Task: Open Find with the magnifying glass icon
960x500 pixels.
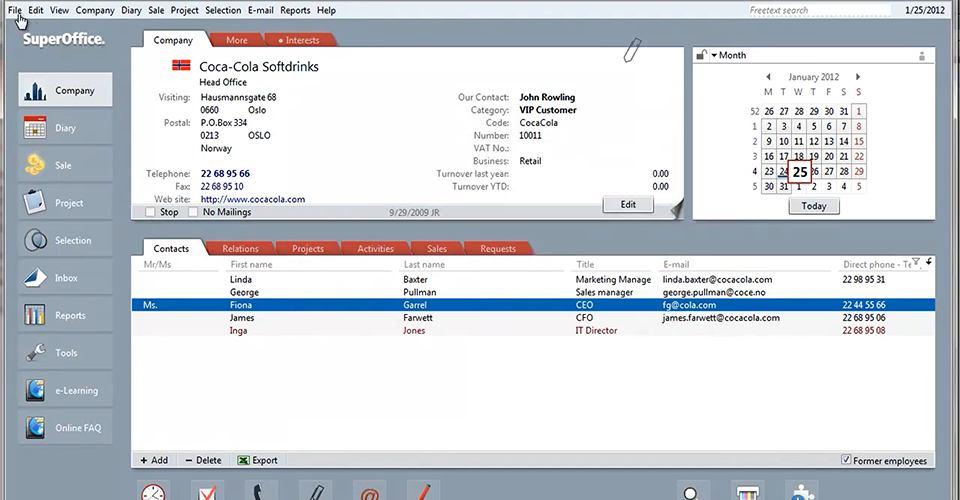Action: click(693, 491)
